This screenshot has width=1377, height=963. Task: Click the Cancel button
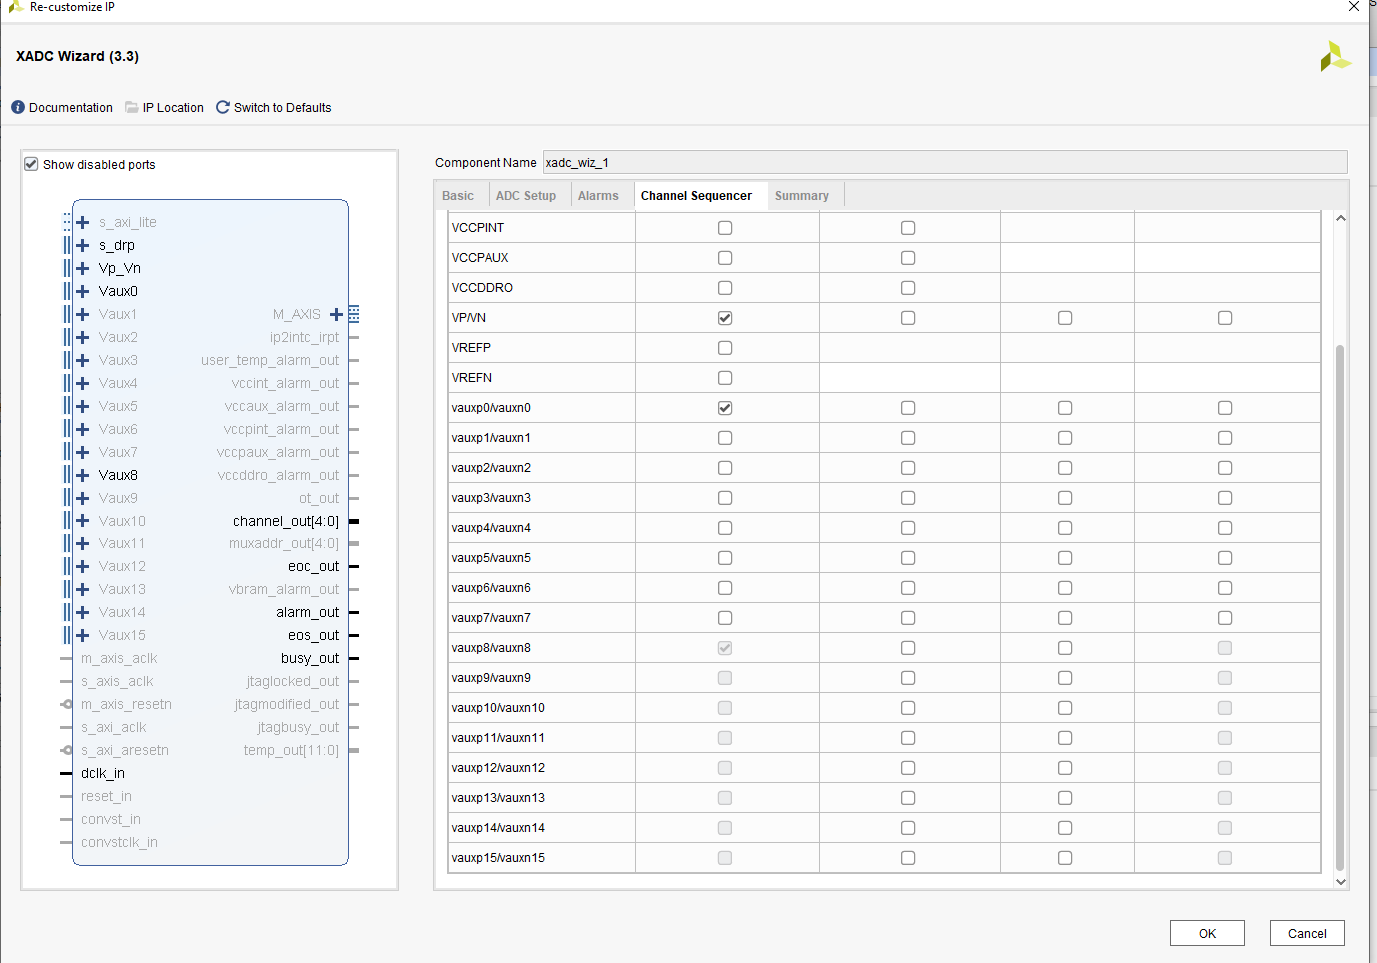1307,933
